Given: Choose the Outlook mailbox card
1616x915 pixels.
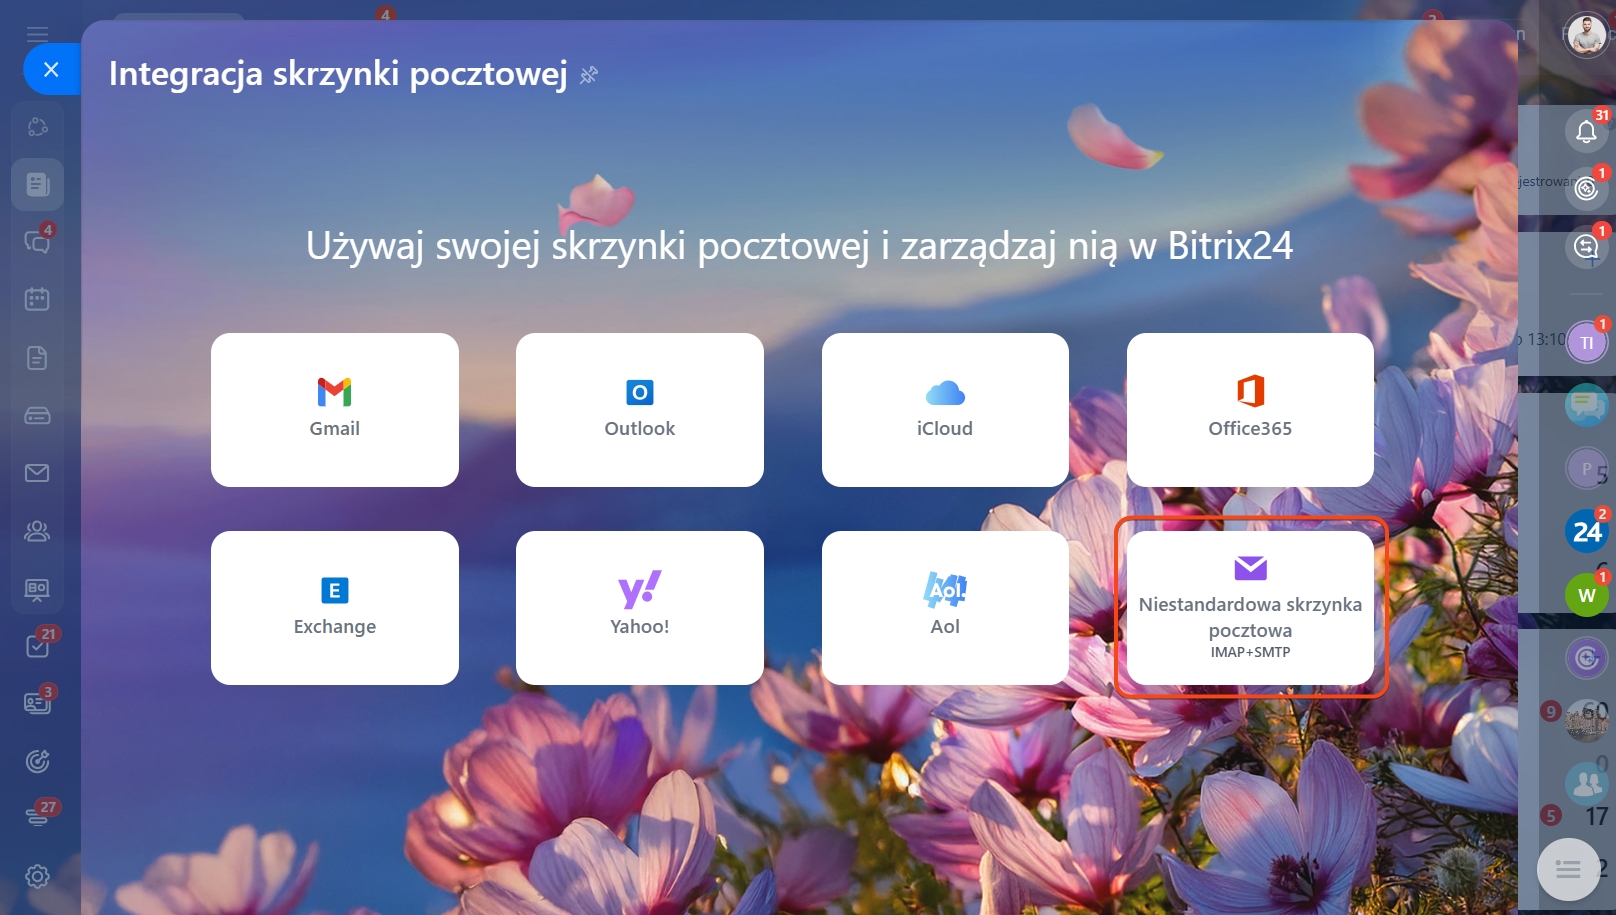Looking at the screenshot, I should tap(640, 410).
